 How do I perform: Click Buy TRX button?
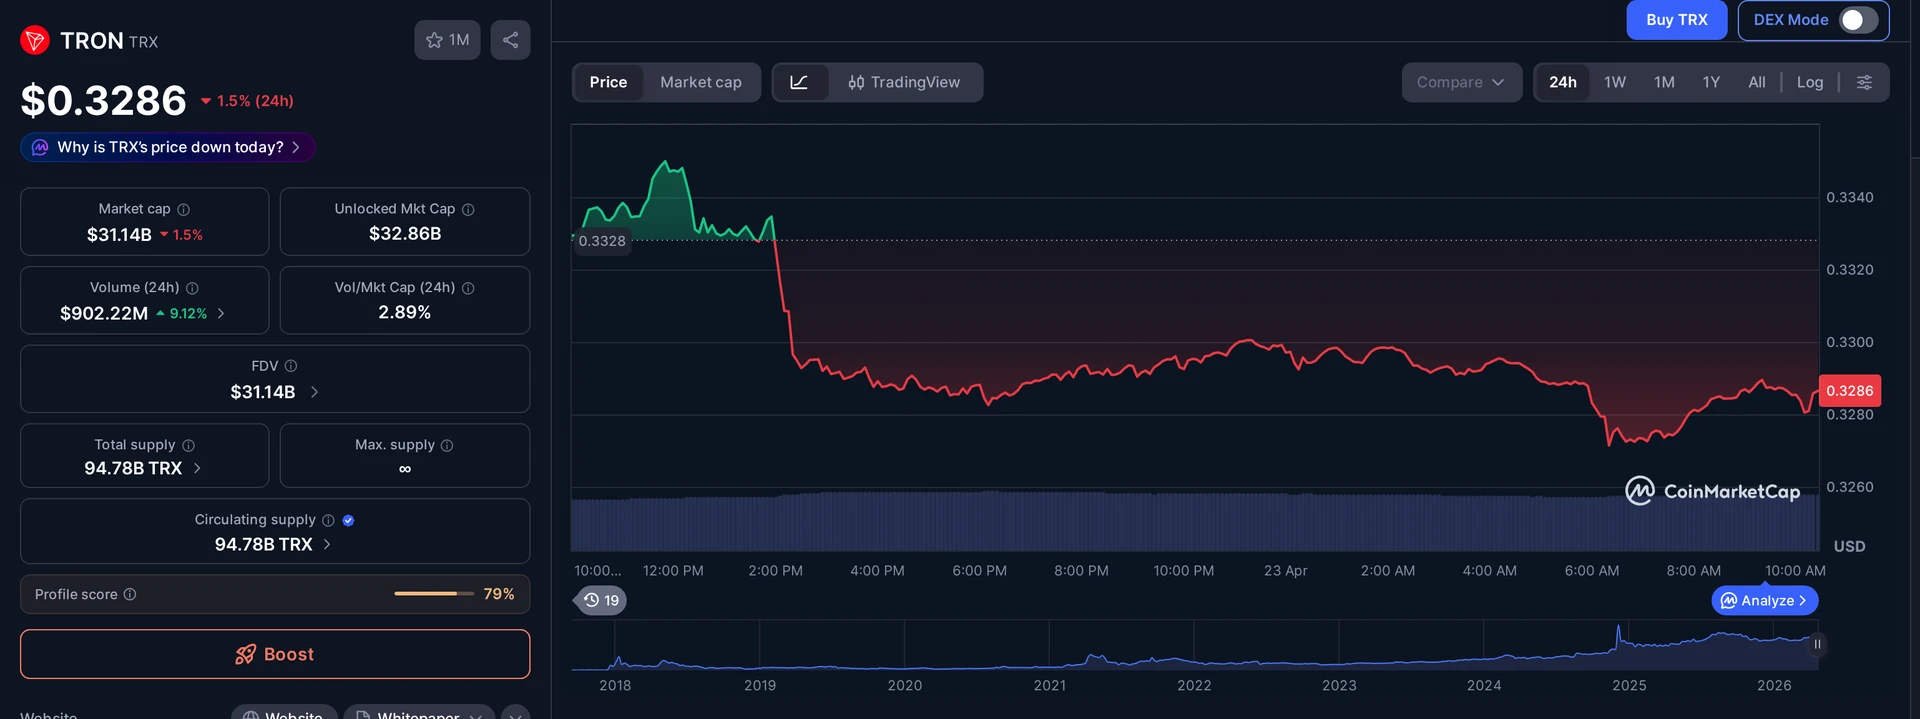[x=1676, y=20]
